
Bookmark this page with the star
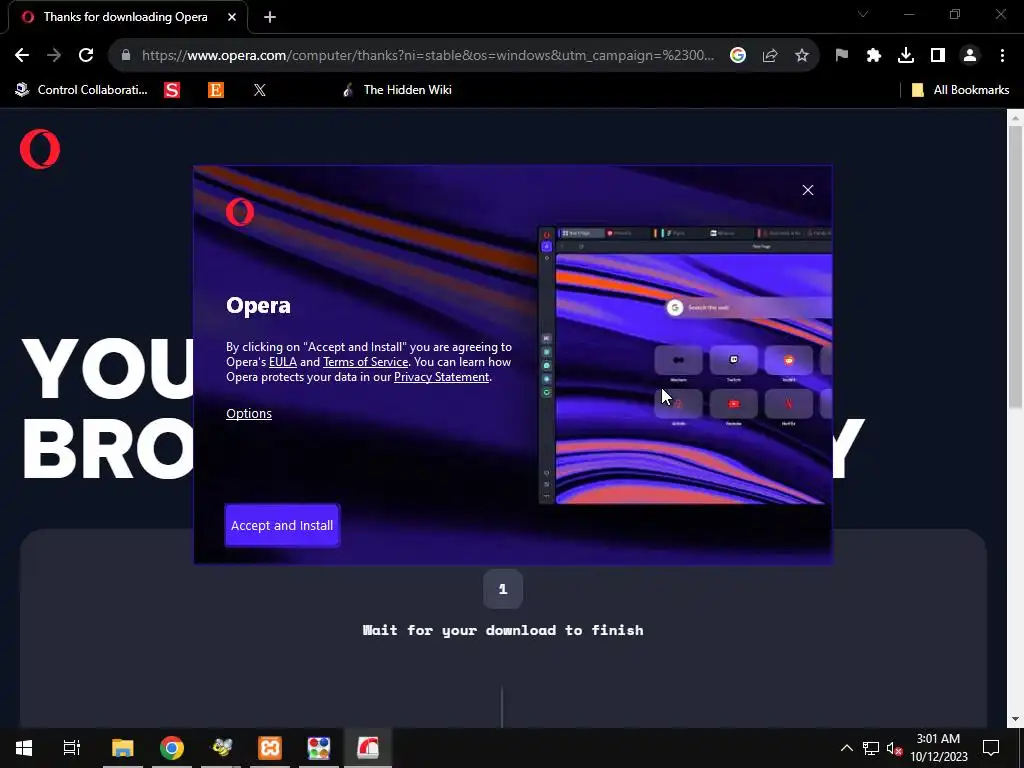tap(802, 56)
